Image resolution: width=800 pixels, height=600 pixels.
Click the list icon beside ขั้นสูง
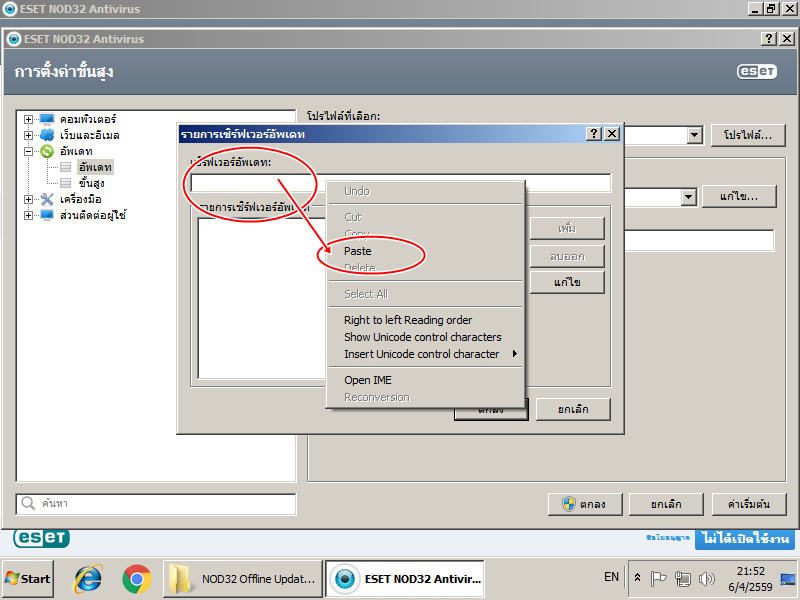pyautogui.click(x=66, y=183)
